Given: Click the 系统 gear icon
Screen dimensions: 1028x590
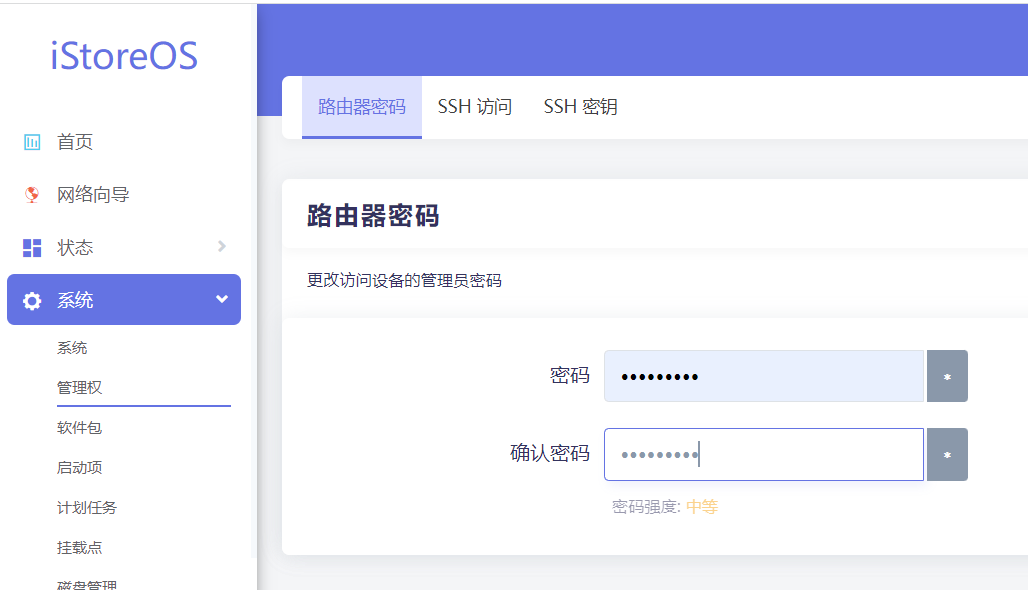Looking at the screenshot, I should coord(31,299).
